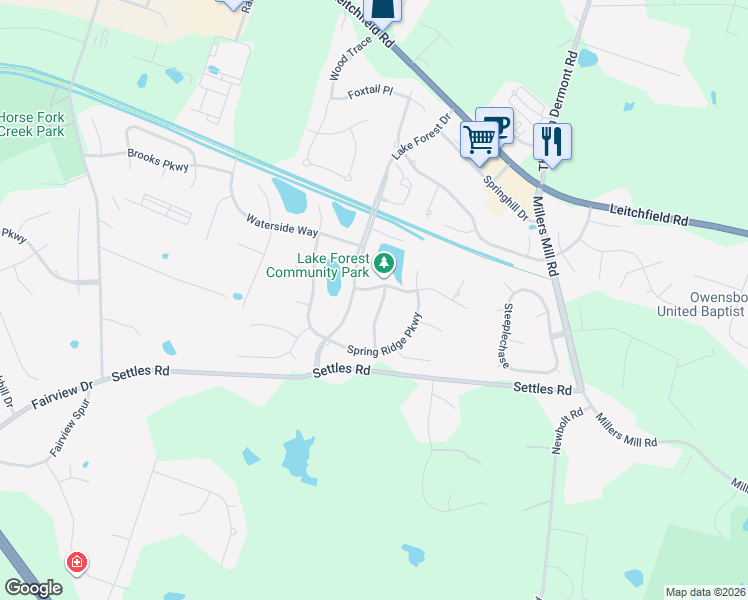Open the Lake Forest Community Park tree pin
The width and height of the screenshot is (748, 600).
tap(384, 264)
